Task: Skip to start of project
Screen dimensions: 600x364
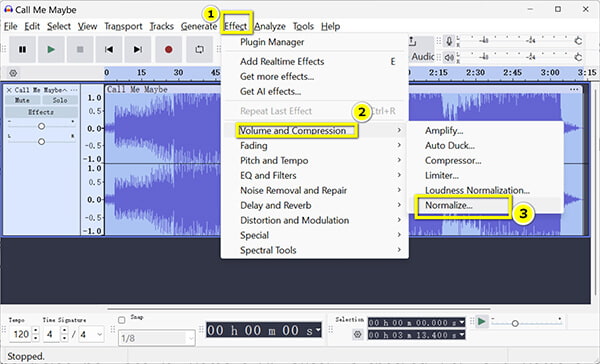Action: point(109,49)
